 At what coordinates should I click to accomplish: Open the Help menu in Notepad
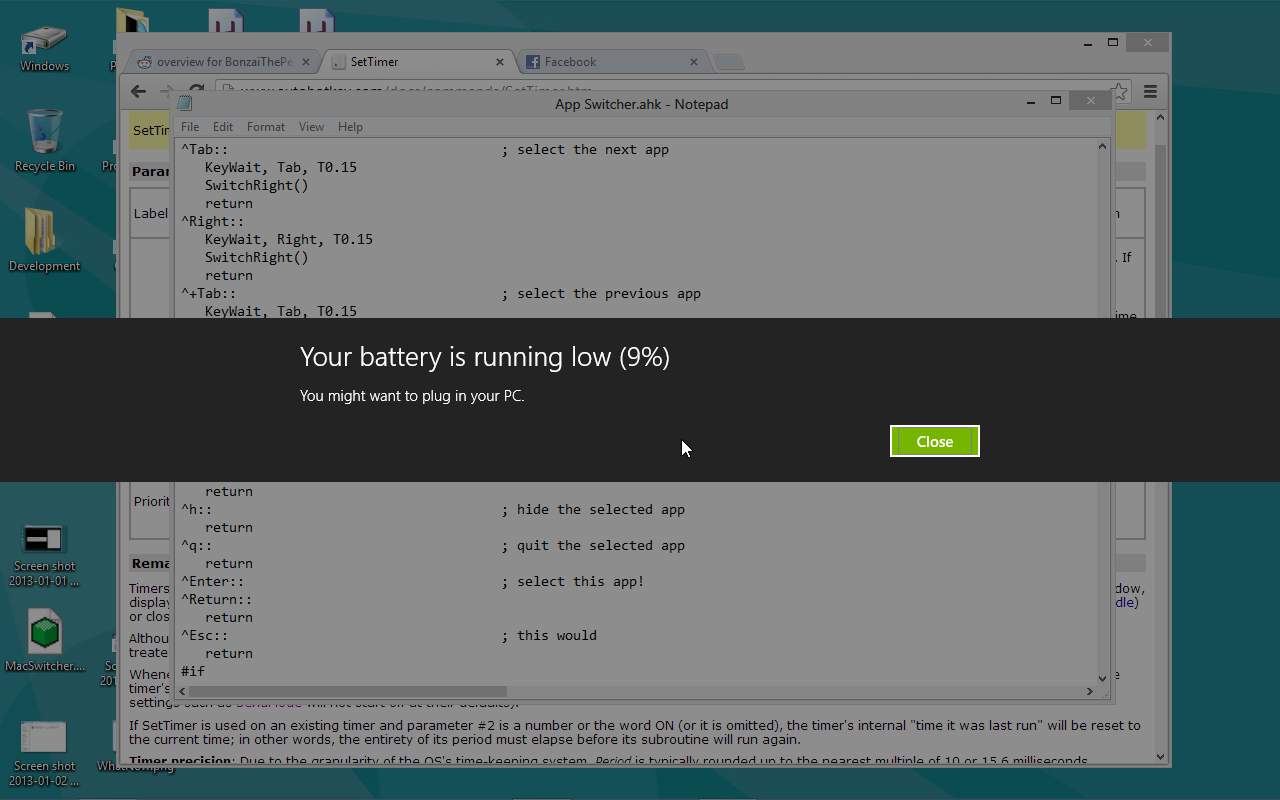350,127
